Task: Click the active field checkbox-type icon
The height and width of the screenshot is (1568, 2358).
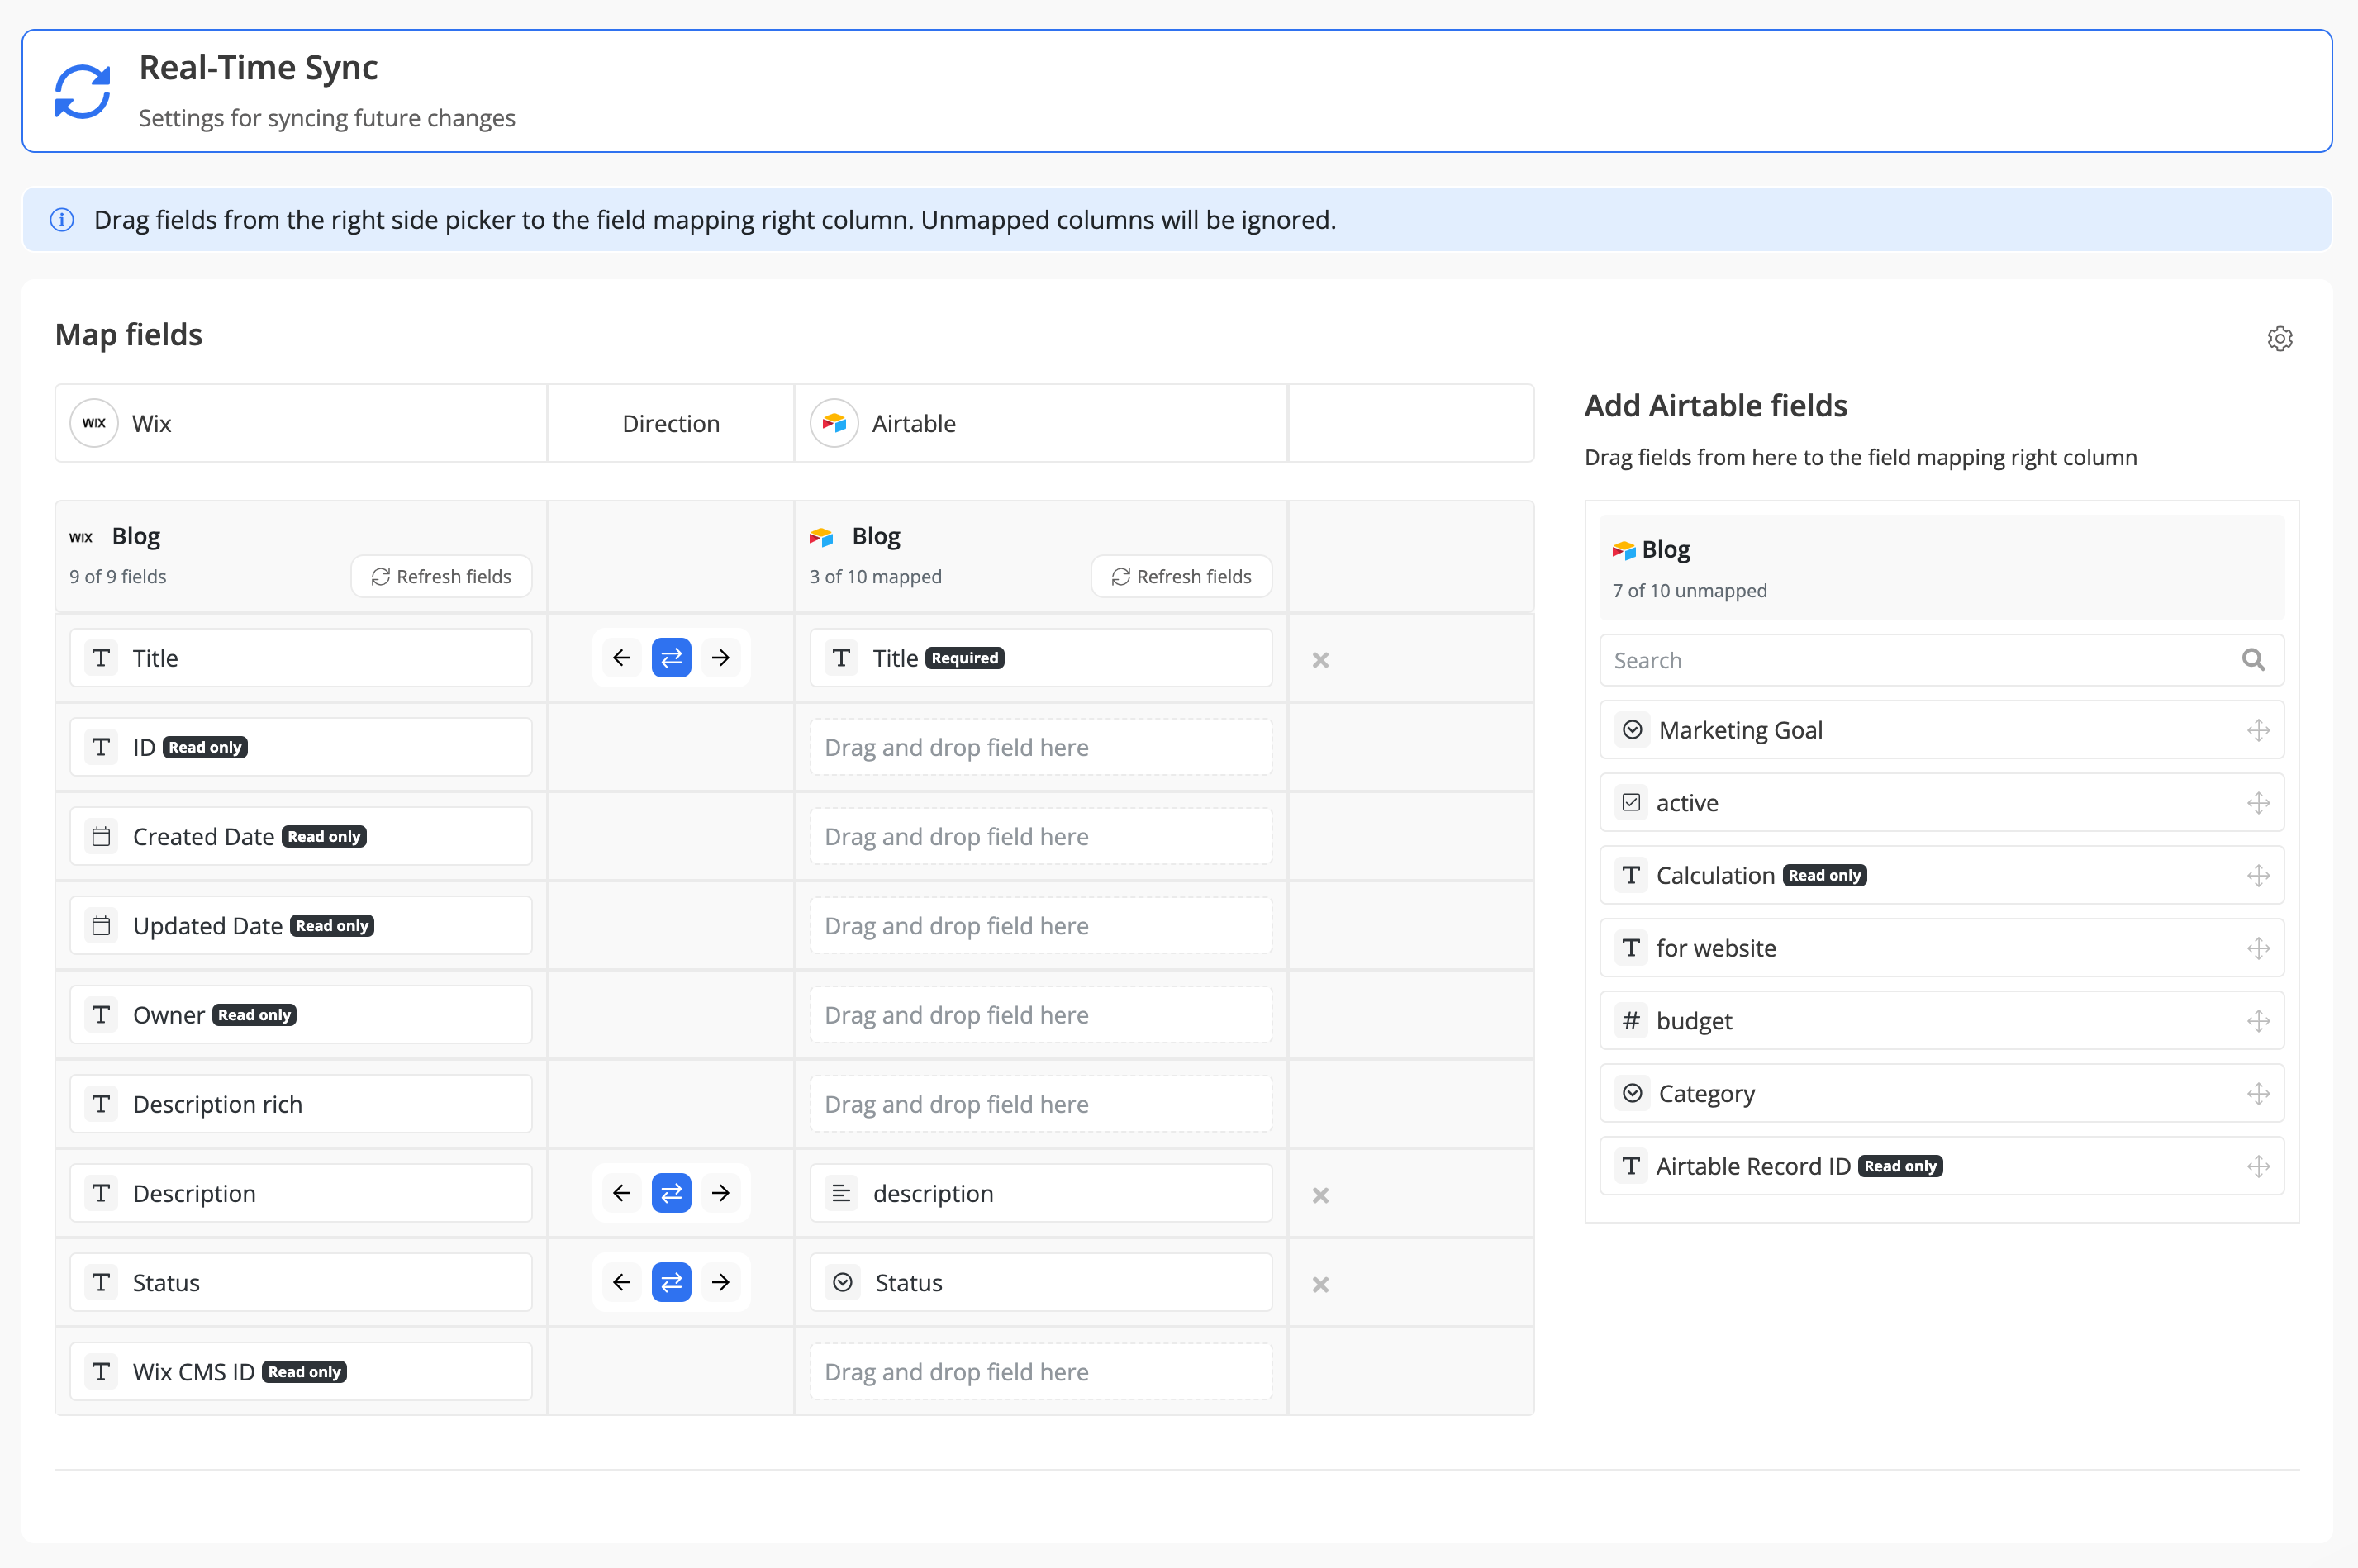Action: tap(1631, 803)
